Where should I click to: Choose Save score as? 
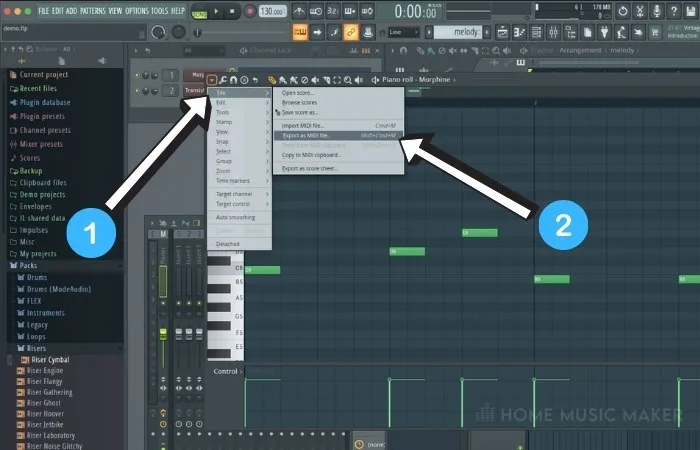(339, 112)
